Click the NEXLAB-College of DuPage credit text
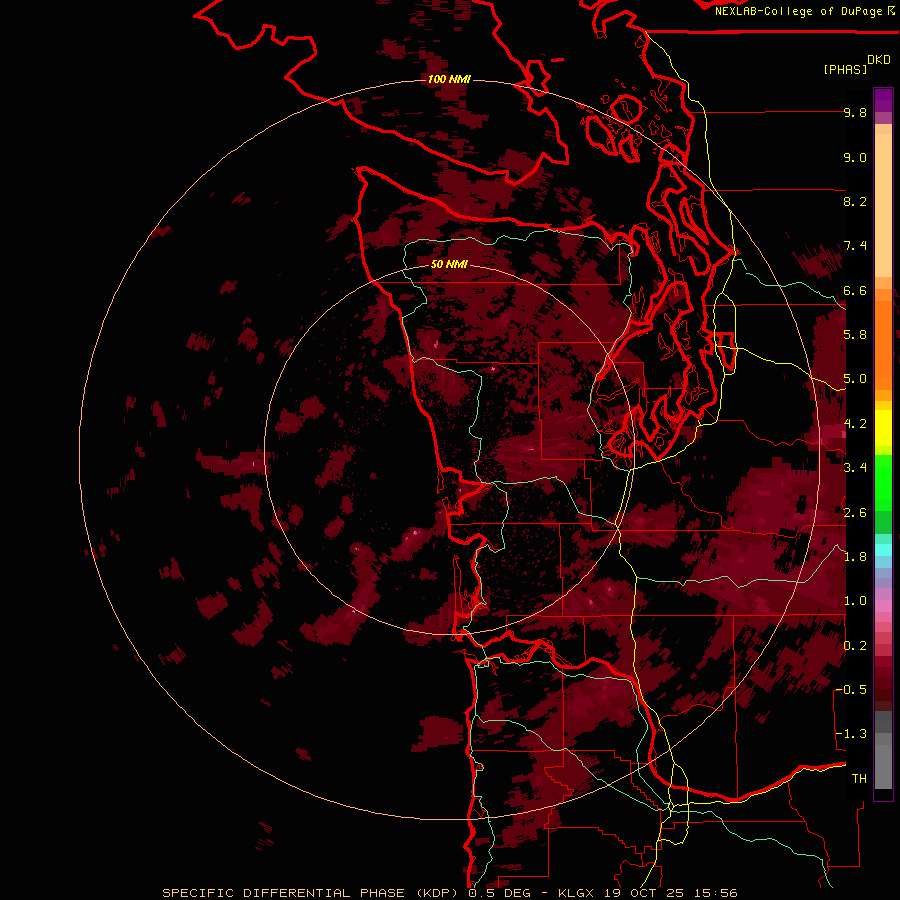The image size is (900, 900). [x=800, y=11]
